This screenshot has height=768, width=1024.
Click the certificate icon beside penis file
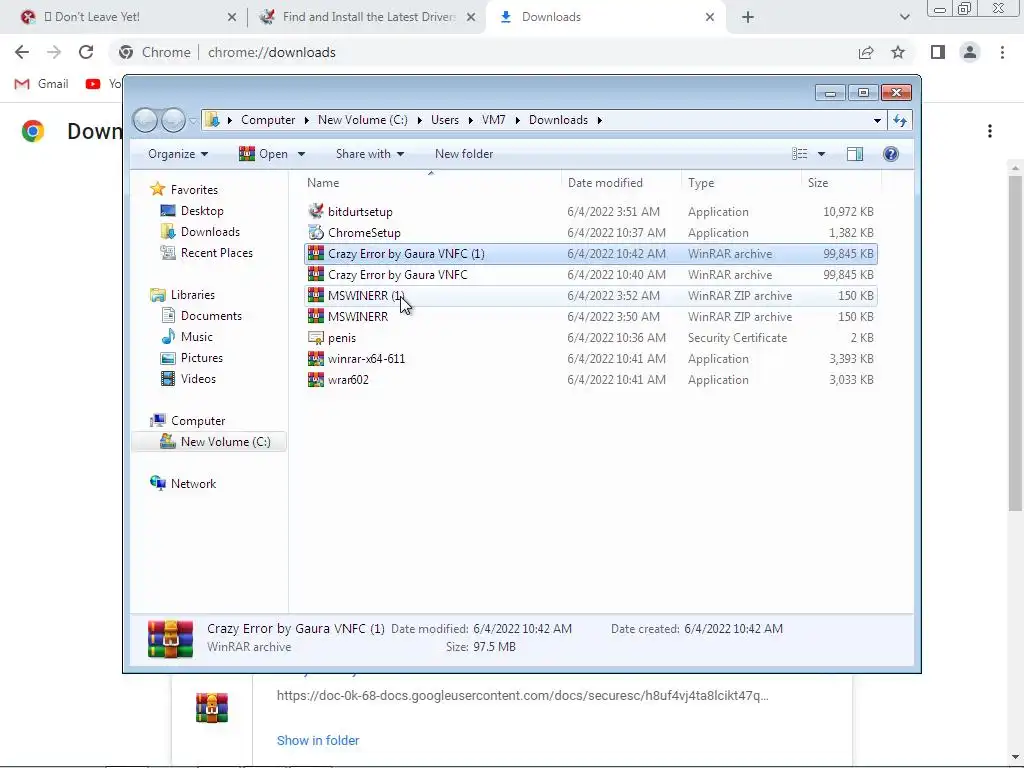point(316,338)
